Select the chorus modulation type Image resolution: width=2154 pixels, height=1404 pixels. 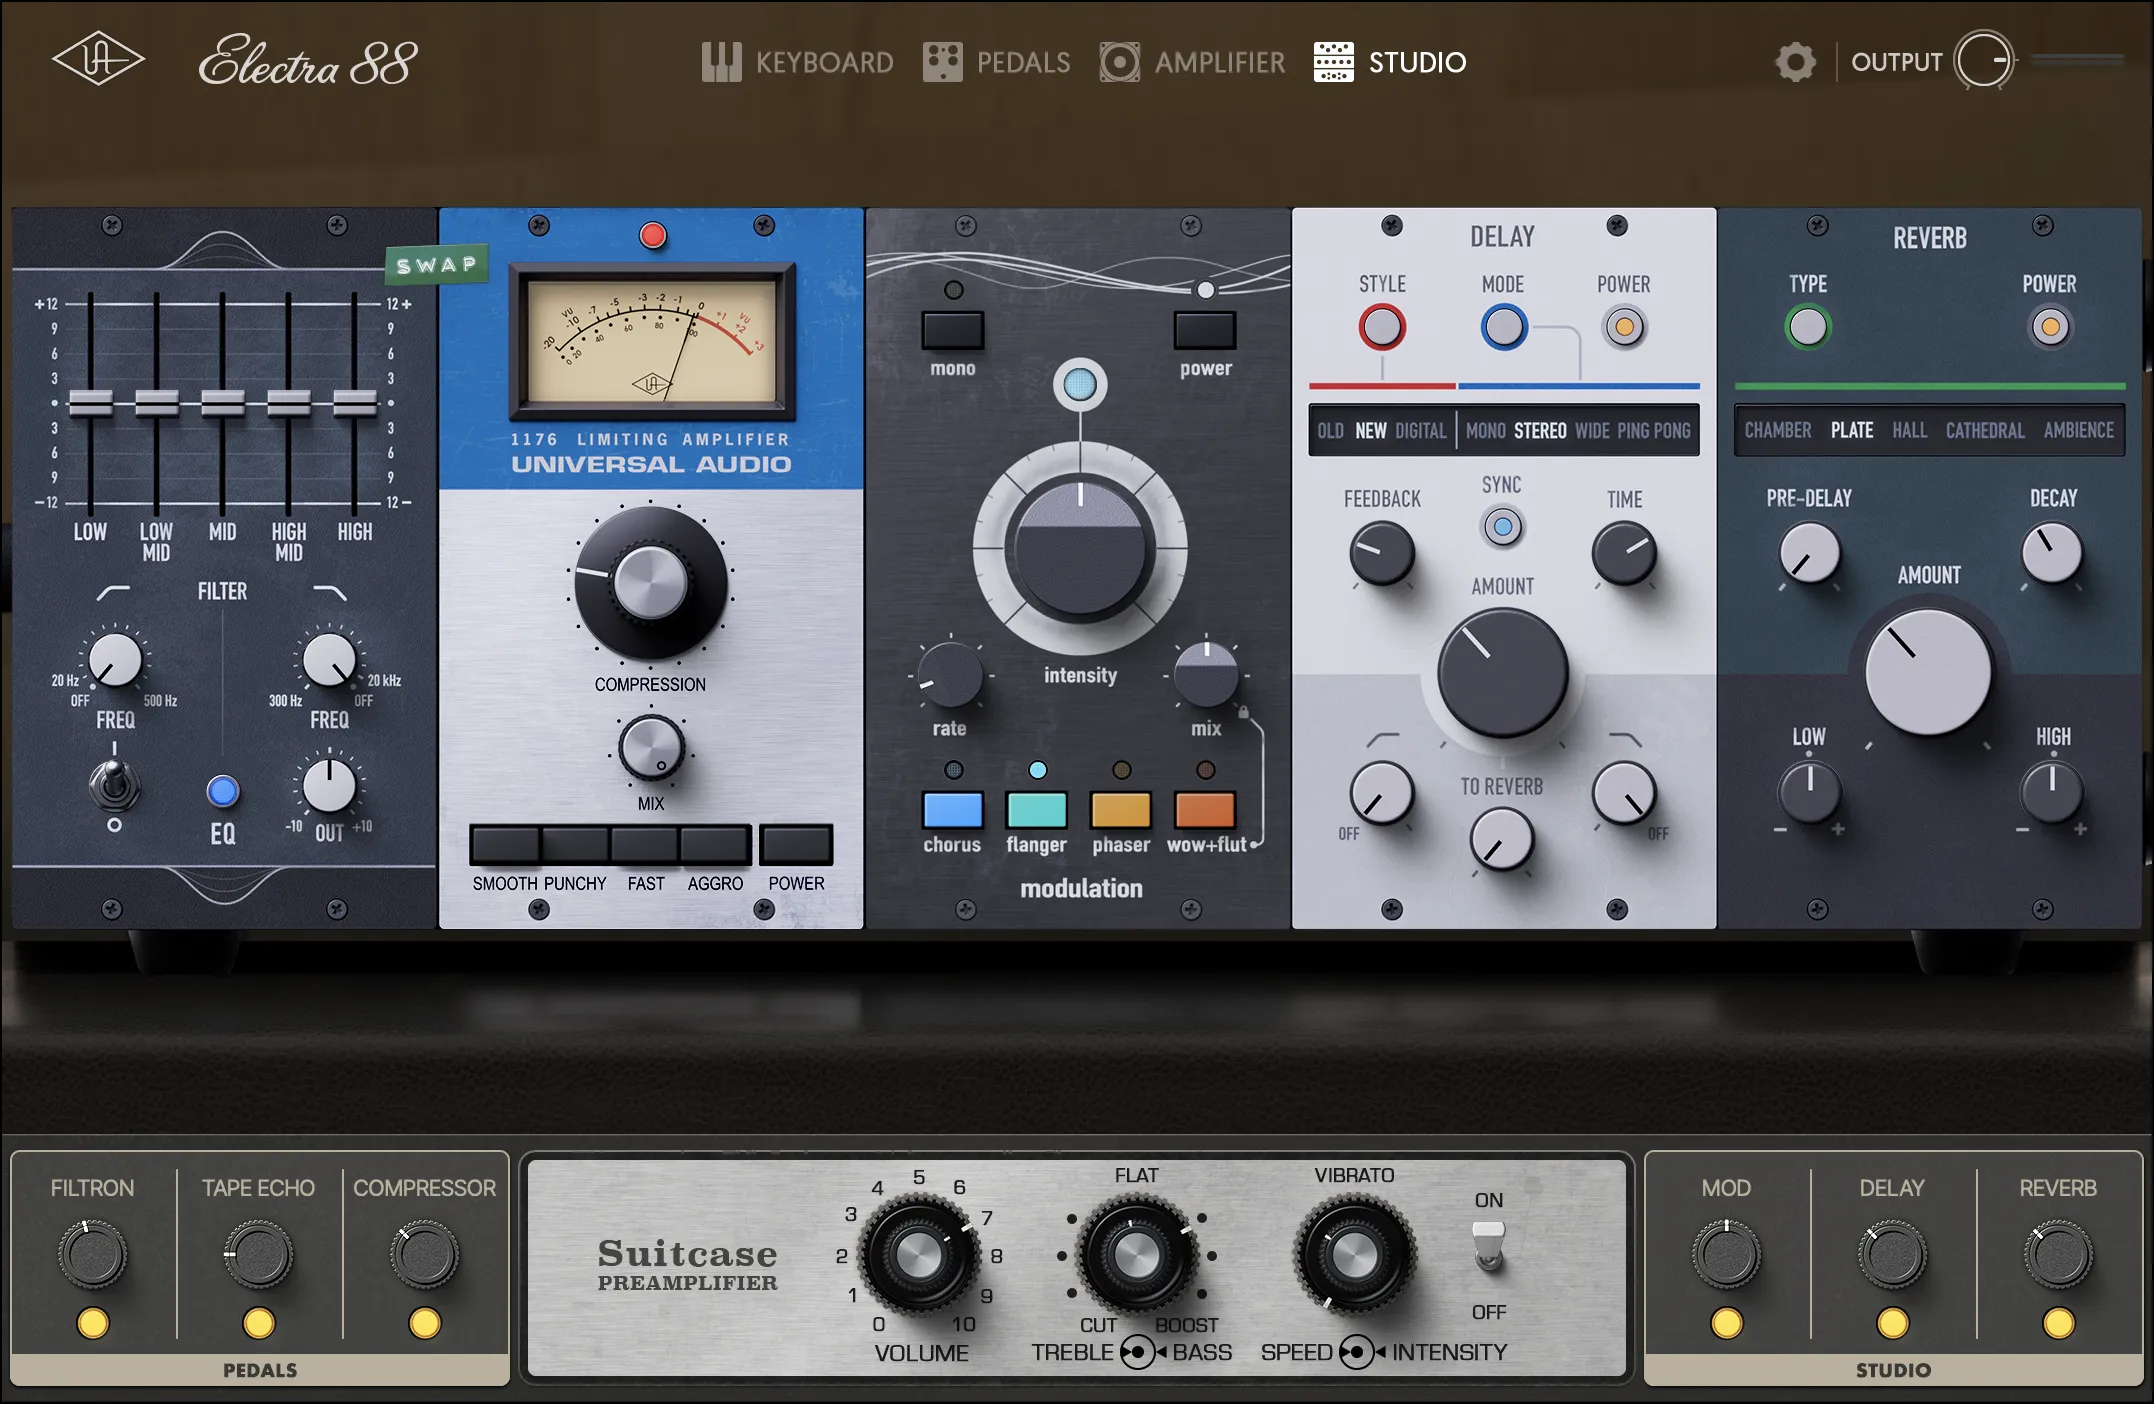point(951,812)
